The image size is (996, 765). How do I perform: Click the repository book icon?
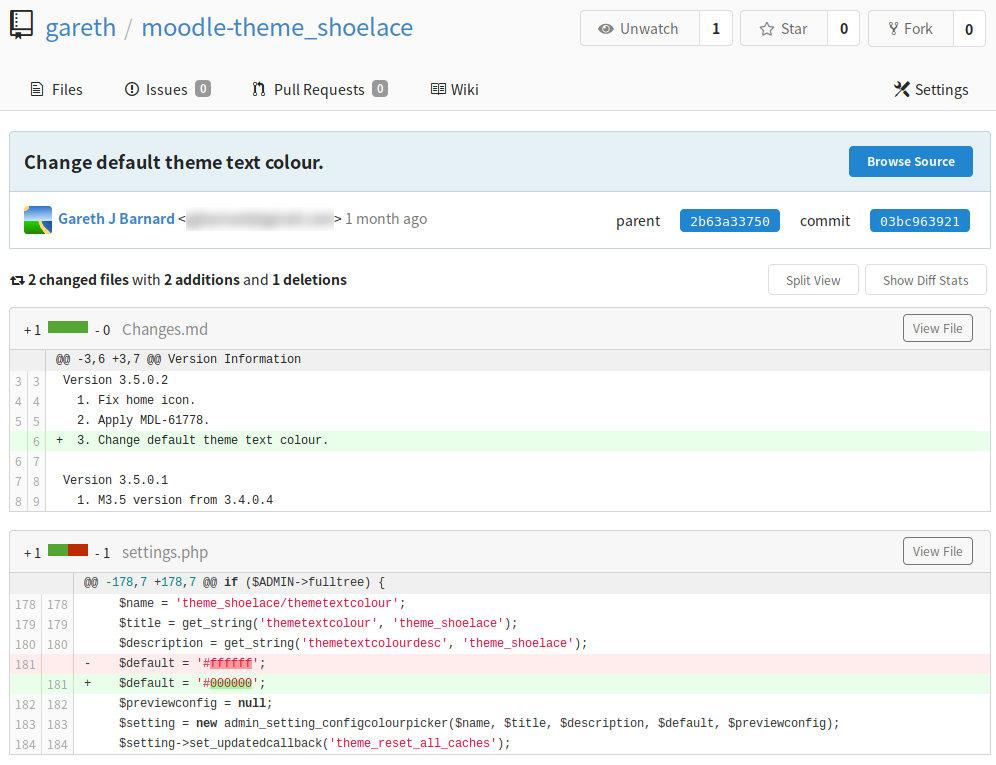[x=22, y=26]
